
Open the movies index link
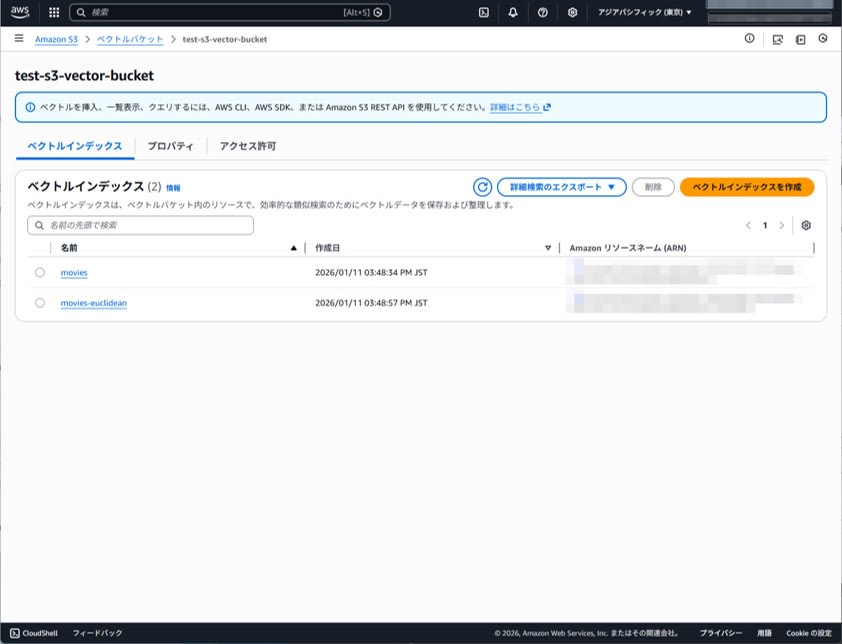point(74,272)
